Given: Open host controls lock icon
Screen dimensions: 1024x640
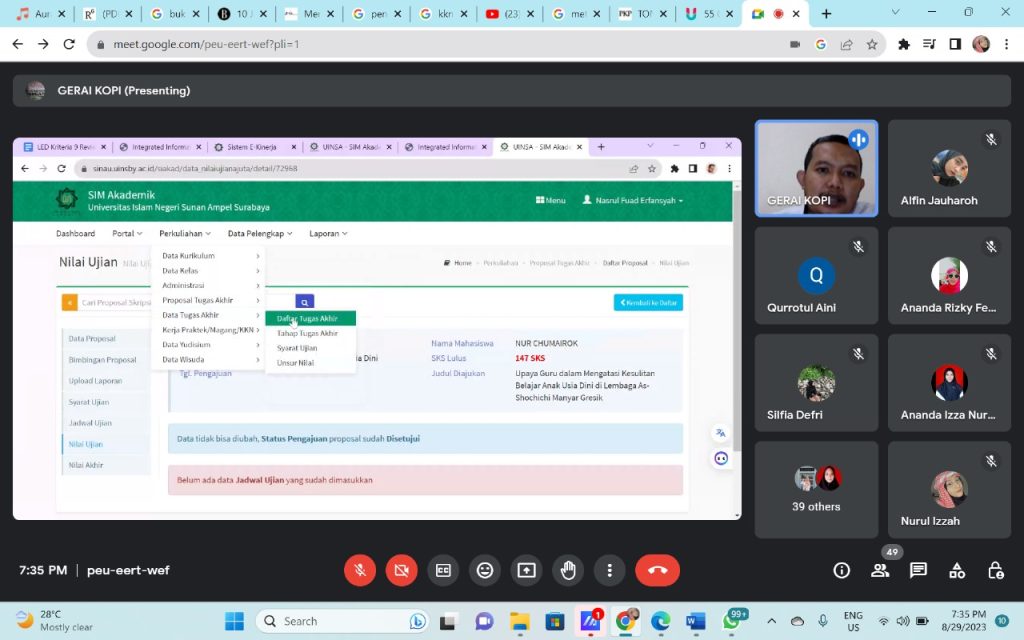Looking at the screenshot, I should tap(995, 570).
